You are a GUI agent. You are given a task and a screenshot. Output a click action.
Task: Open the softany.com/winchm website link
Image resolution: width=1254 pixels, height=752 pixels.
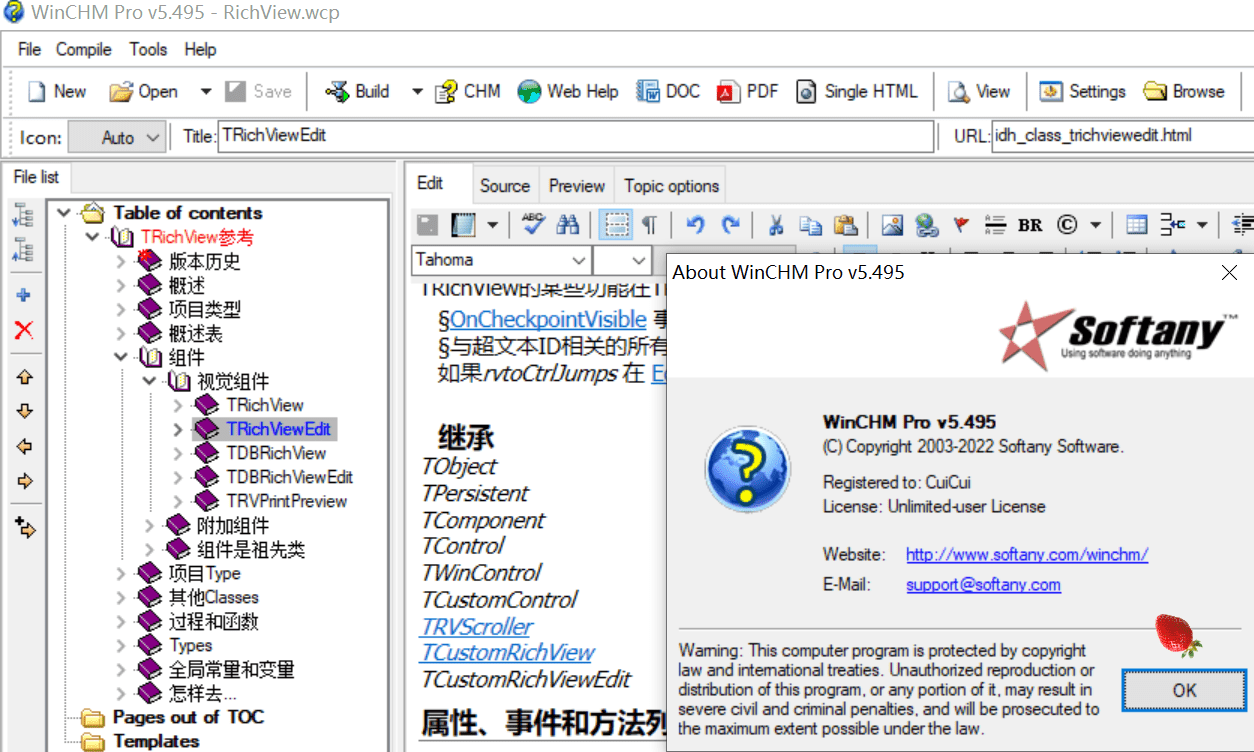[x=1027, y=554]
